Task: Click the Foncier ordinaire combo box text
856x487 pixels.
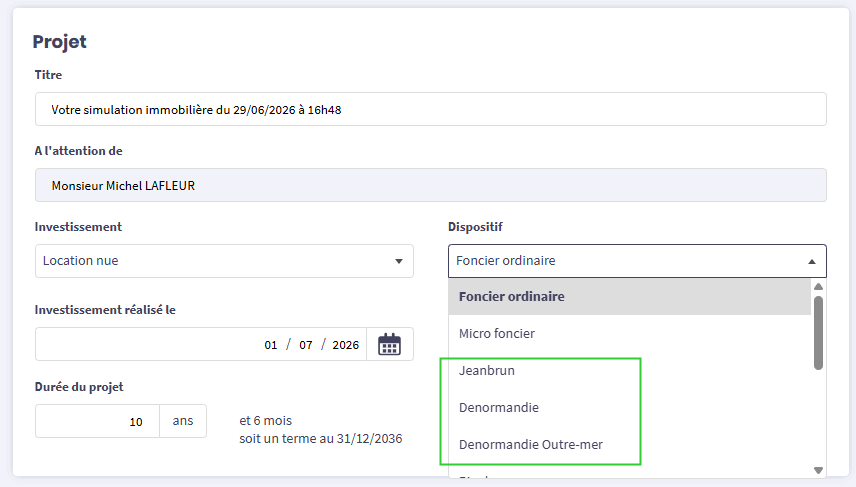Action: tap(506, 261)
